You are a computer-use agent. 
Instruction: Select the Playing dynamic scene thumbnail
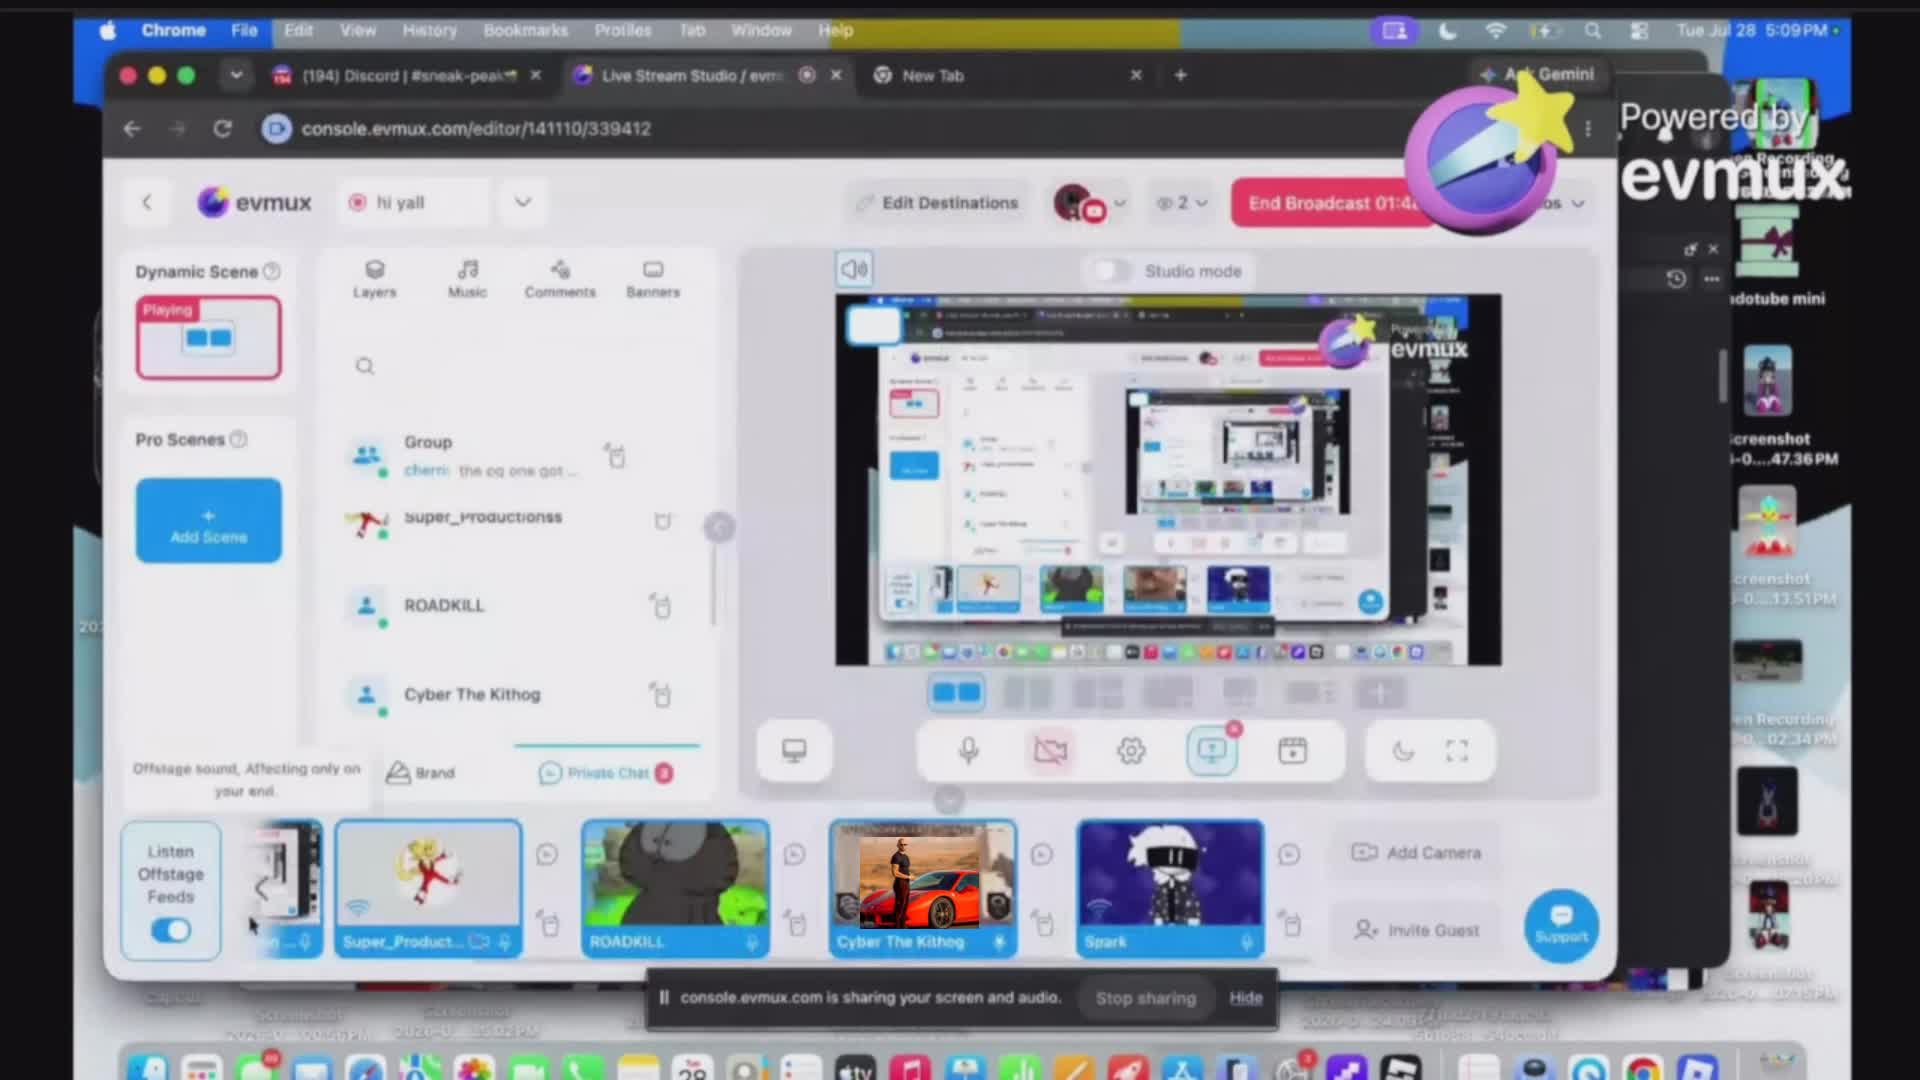[209, 338]
